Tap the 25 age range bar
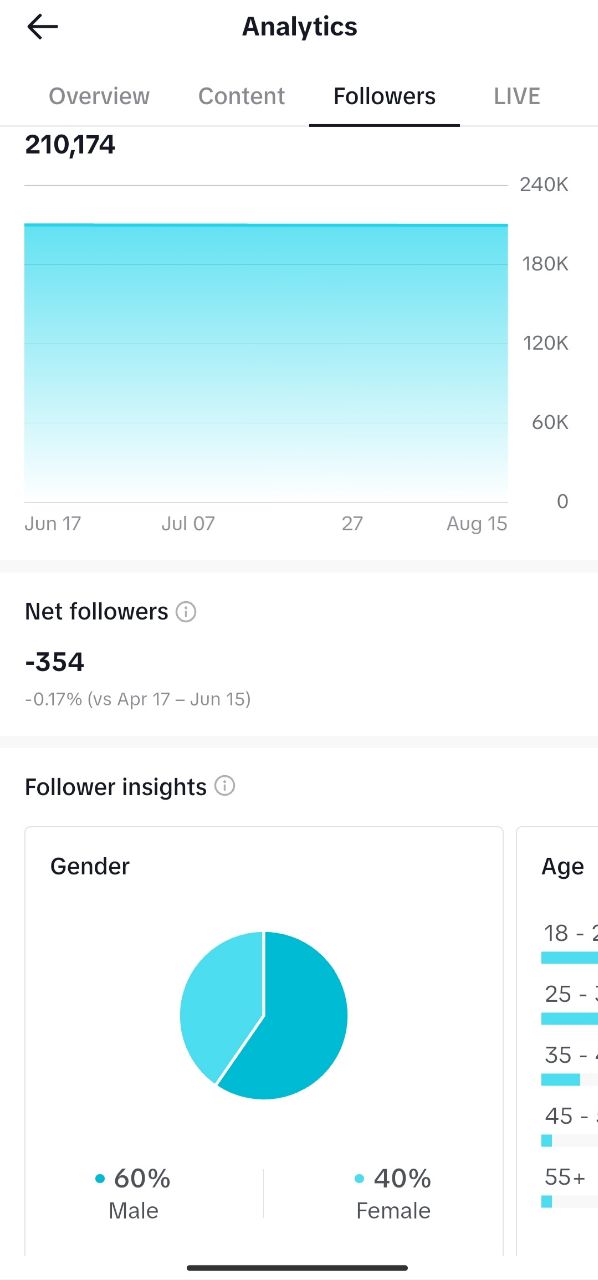Image resolution: width=598 pixels, height=1280 pixels. (569, 1018)
